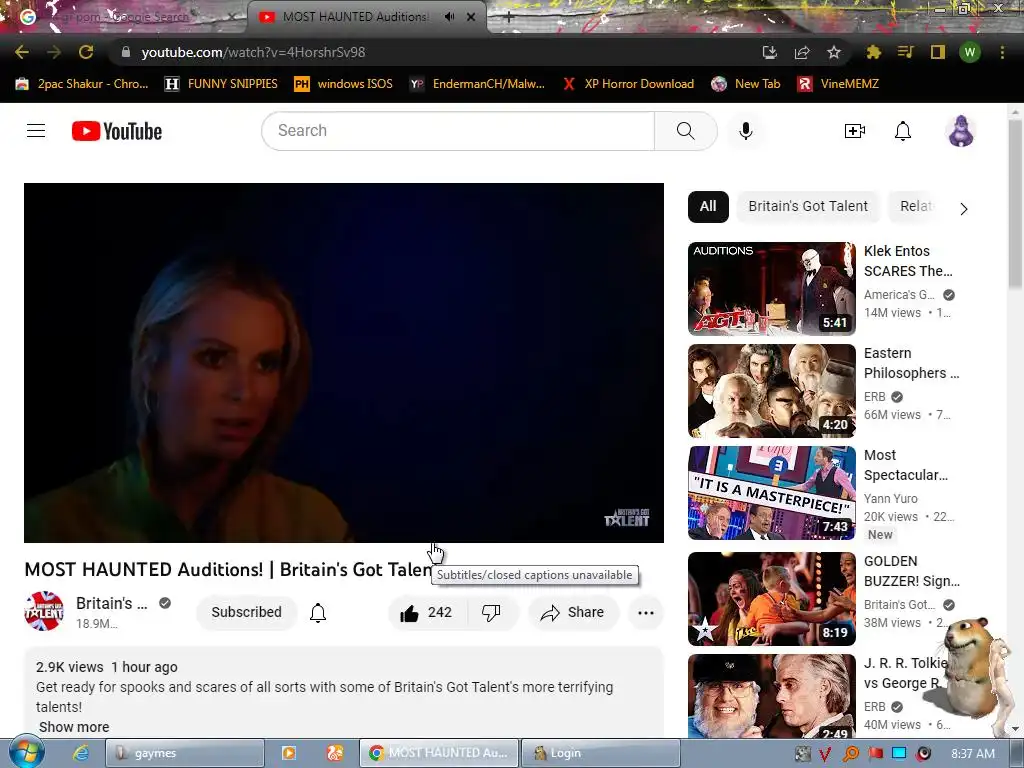Open a new browser tab
This screenshot has width=1024, height=768.
(509, 18)
